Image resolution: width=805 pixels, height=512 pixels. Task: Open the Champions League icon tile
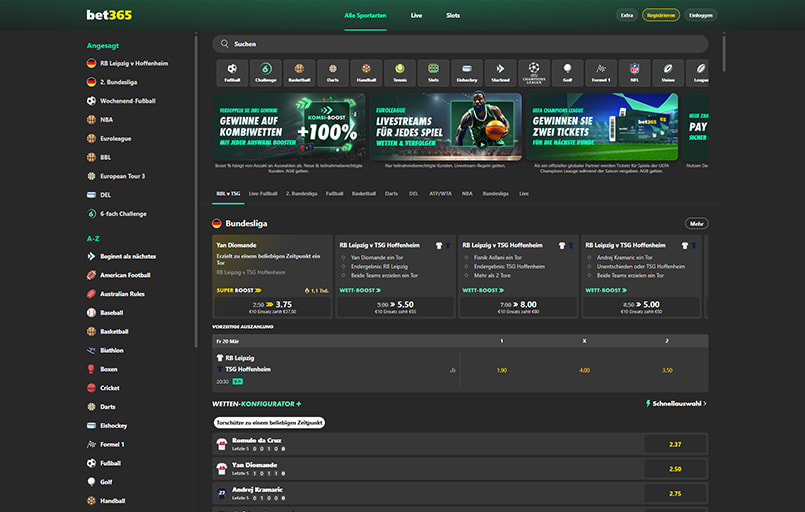534,72
